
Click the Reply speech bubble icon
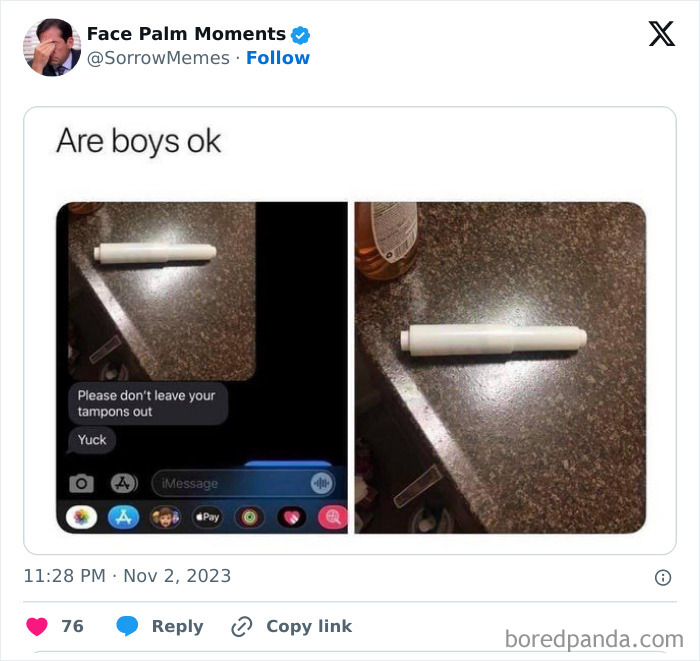click(x=127, y=626)
